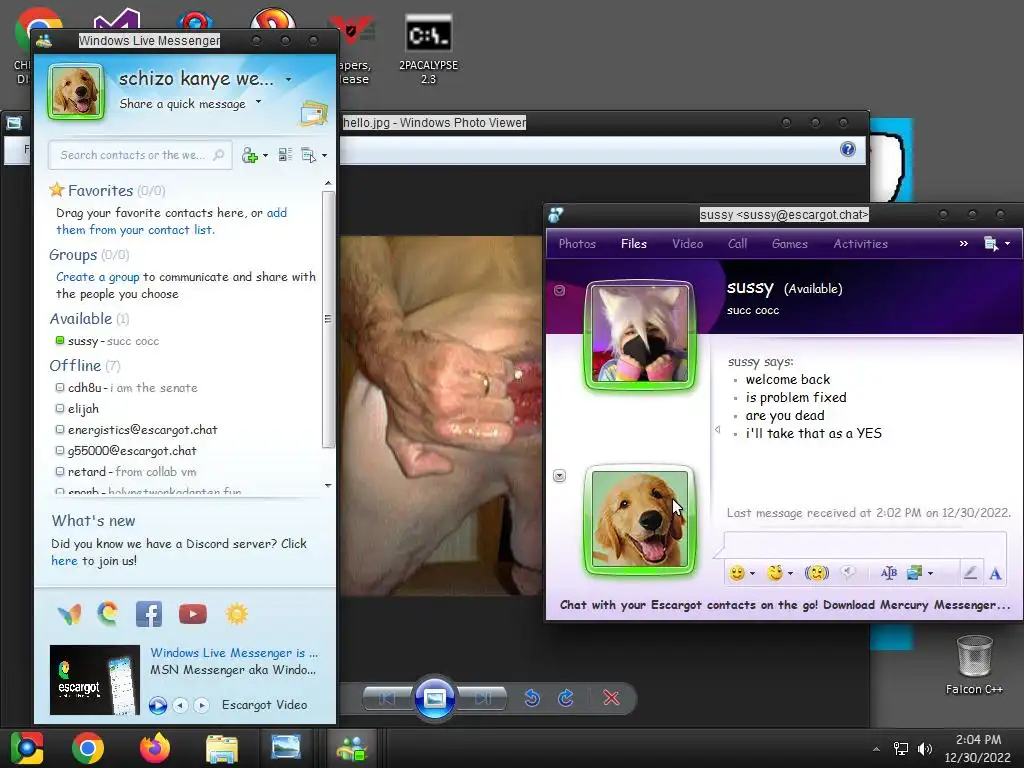Click the add a contact icon
The height and width of the screenshot is (768, 1024).
click(249, 155)
